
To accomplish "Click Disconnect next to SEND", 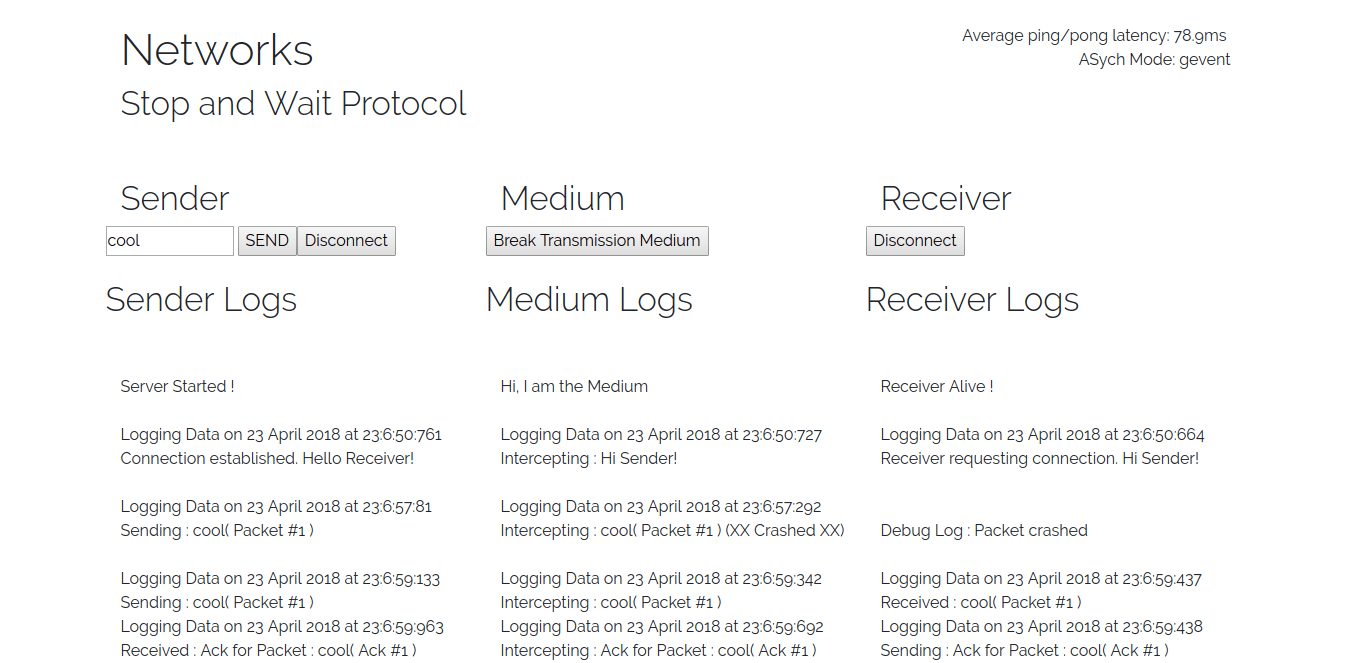I will pyautogui.click(x=346, y=240).
